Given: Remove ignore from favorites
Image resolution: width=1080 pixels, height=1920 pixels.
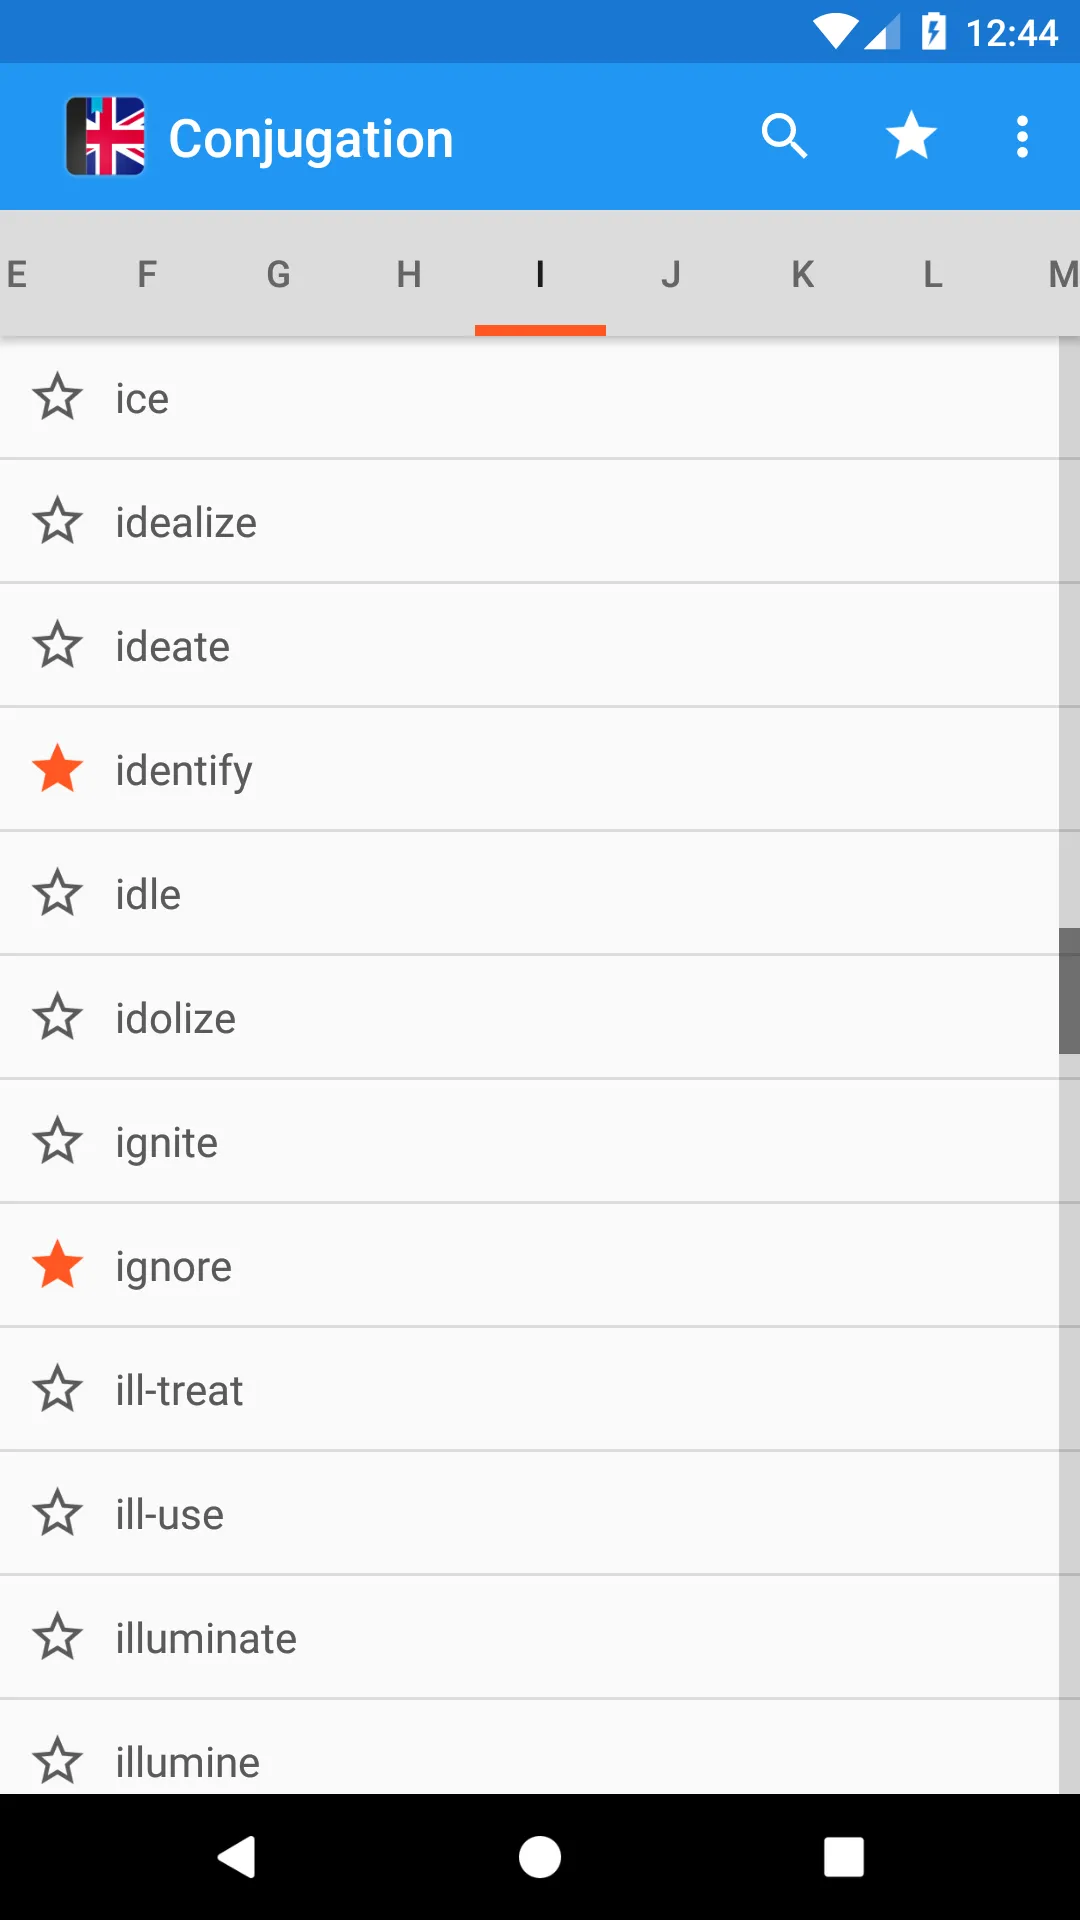Looking at the screenshot, I should [x=57, y=1265].
